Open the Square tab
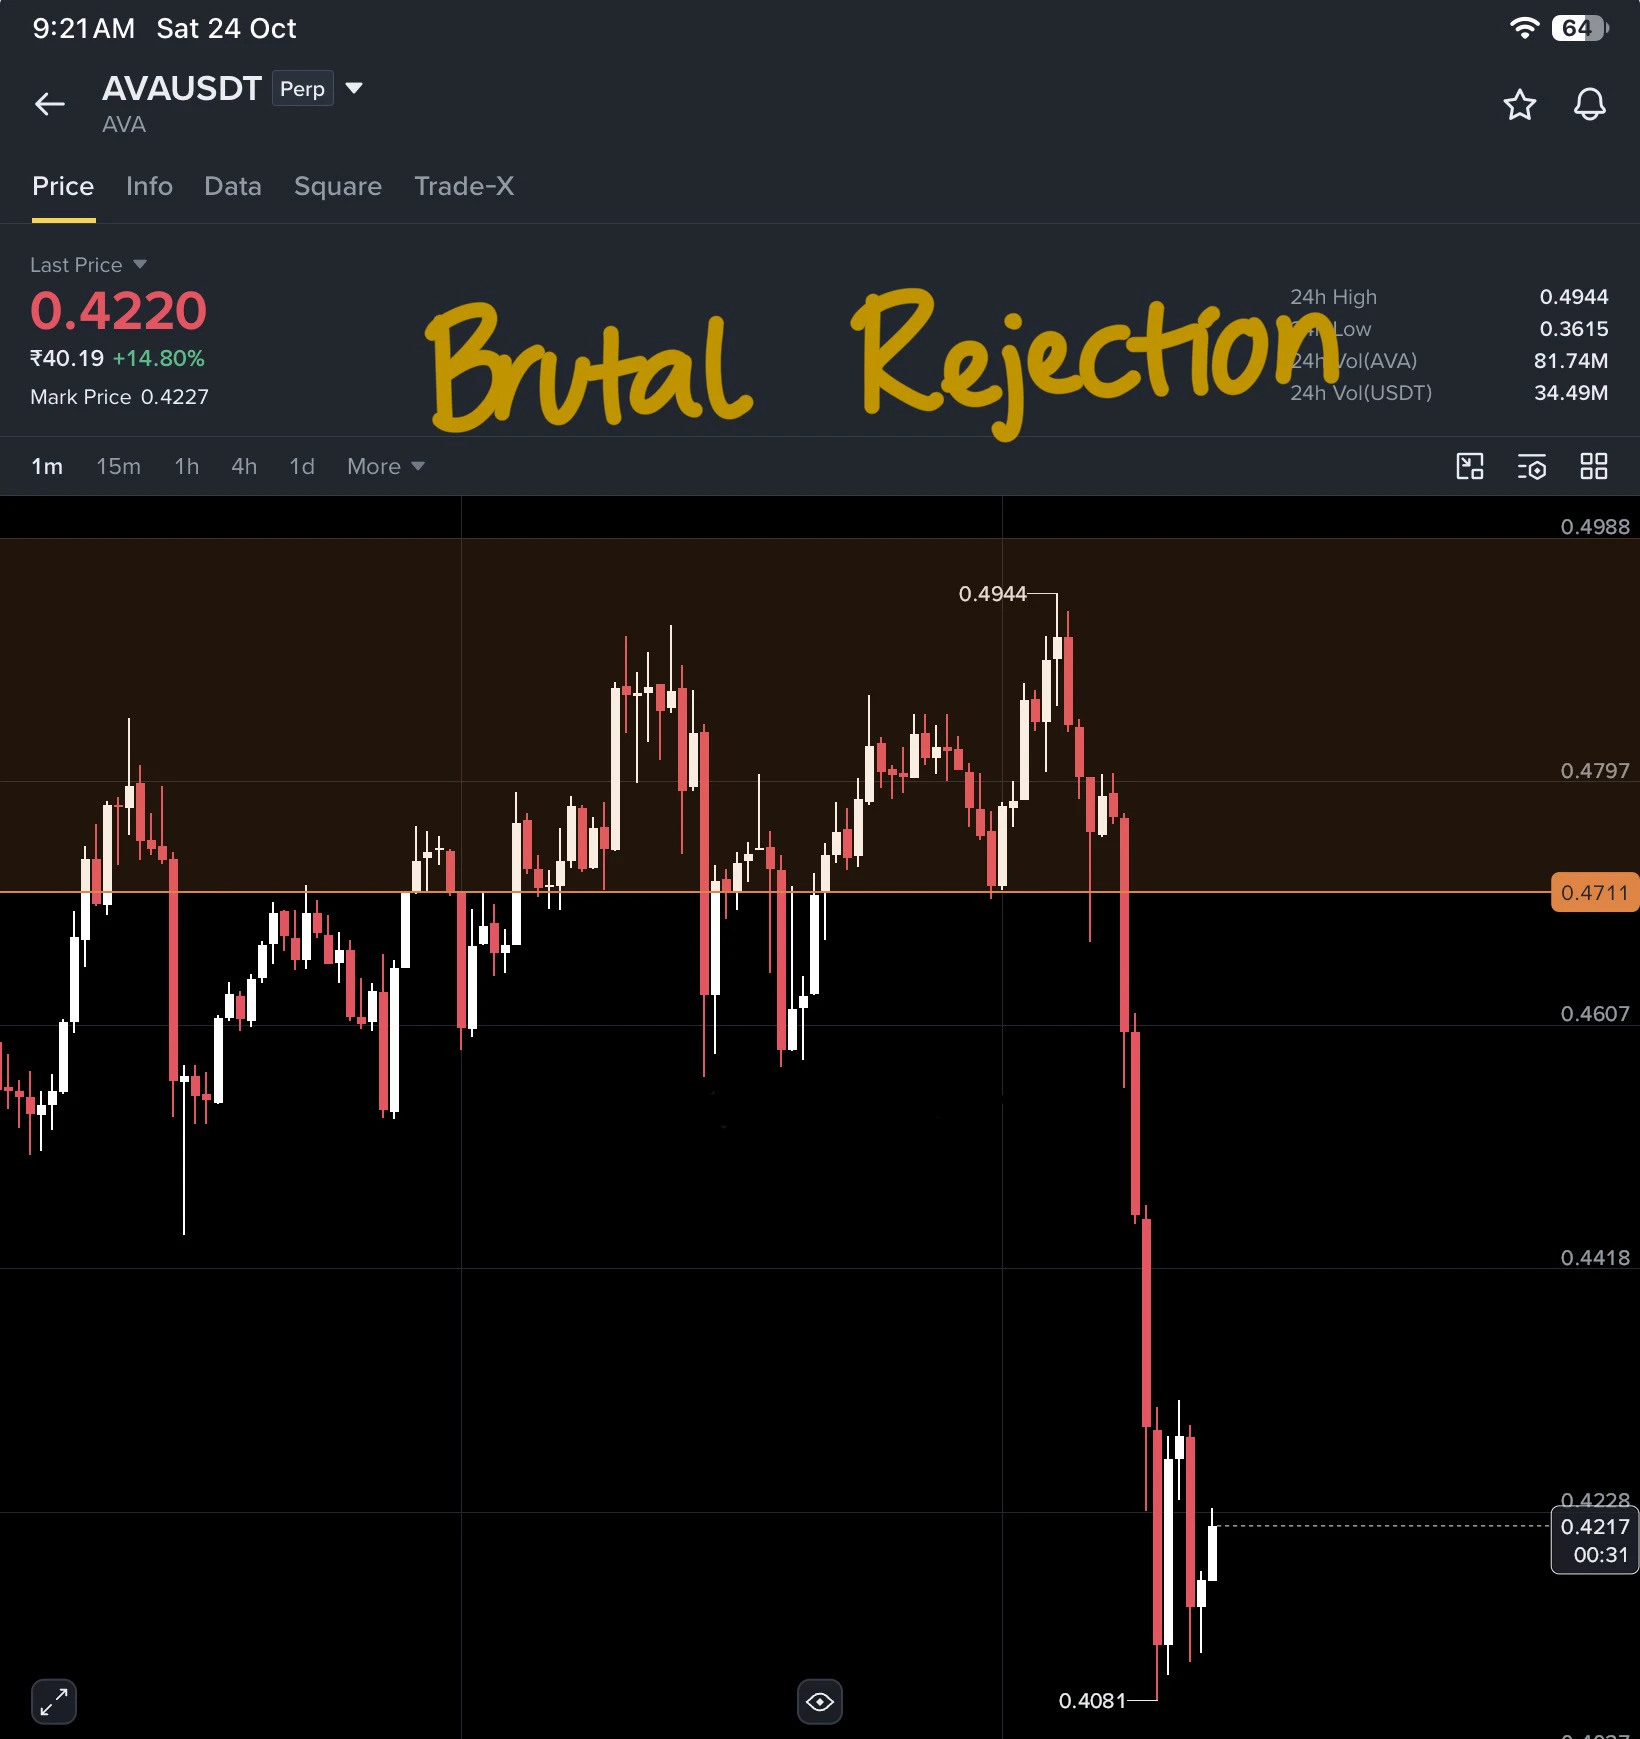The image size is (1640, 1739). pos(338,186)
